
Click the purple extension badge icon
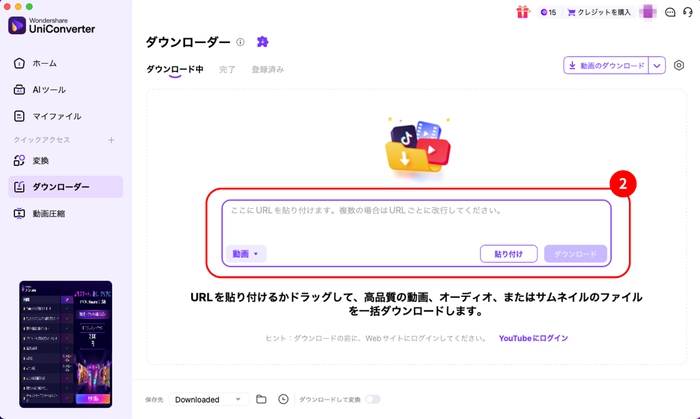click(x=262, y=42)
